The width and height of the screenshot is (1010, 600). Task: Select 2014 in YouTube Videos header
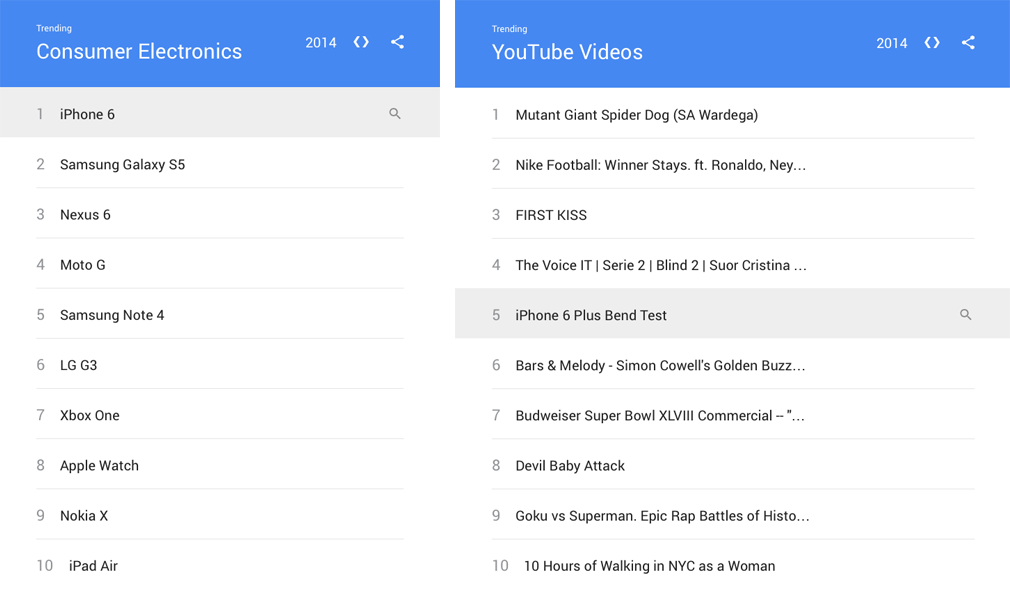(891, 43)
